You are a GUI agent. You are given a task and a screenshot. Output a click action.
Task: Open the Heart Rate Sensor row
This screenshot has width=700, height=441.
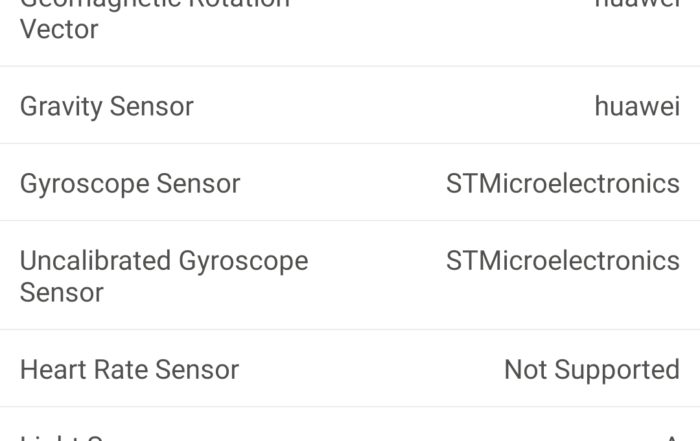click(129, 370)
